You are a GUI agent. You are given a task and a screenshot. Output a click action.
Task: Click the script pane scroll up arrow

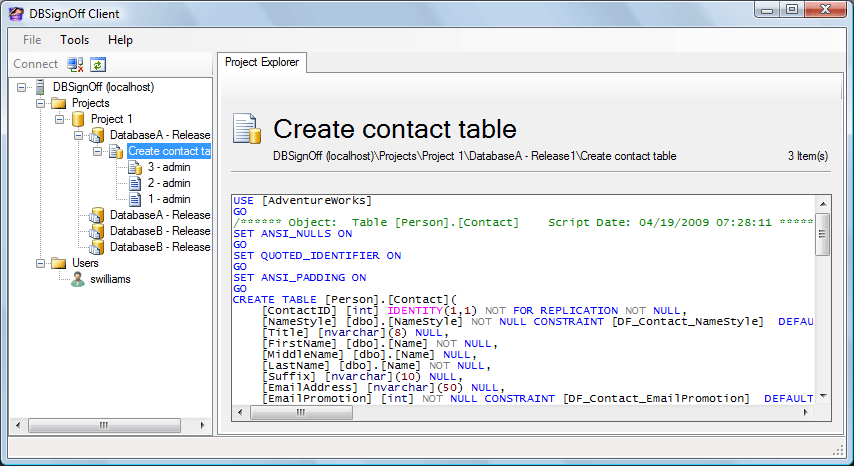823,204
